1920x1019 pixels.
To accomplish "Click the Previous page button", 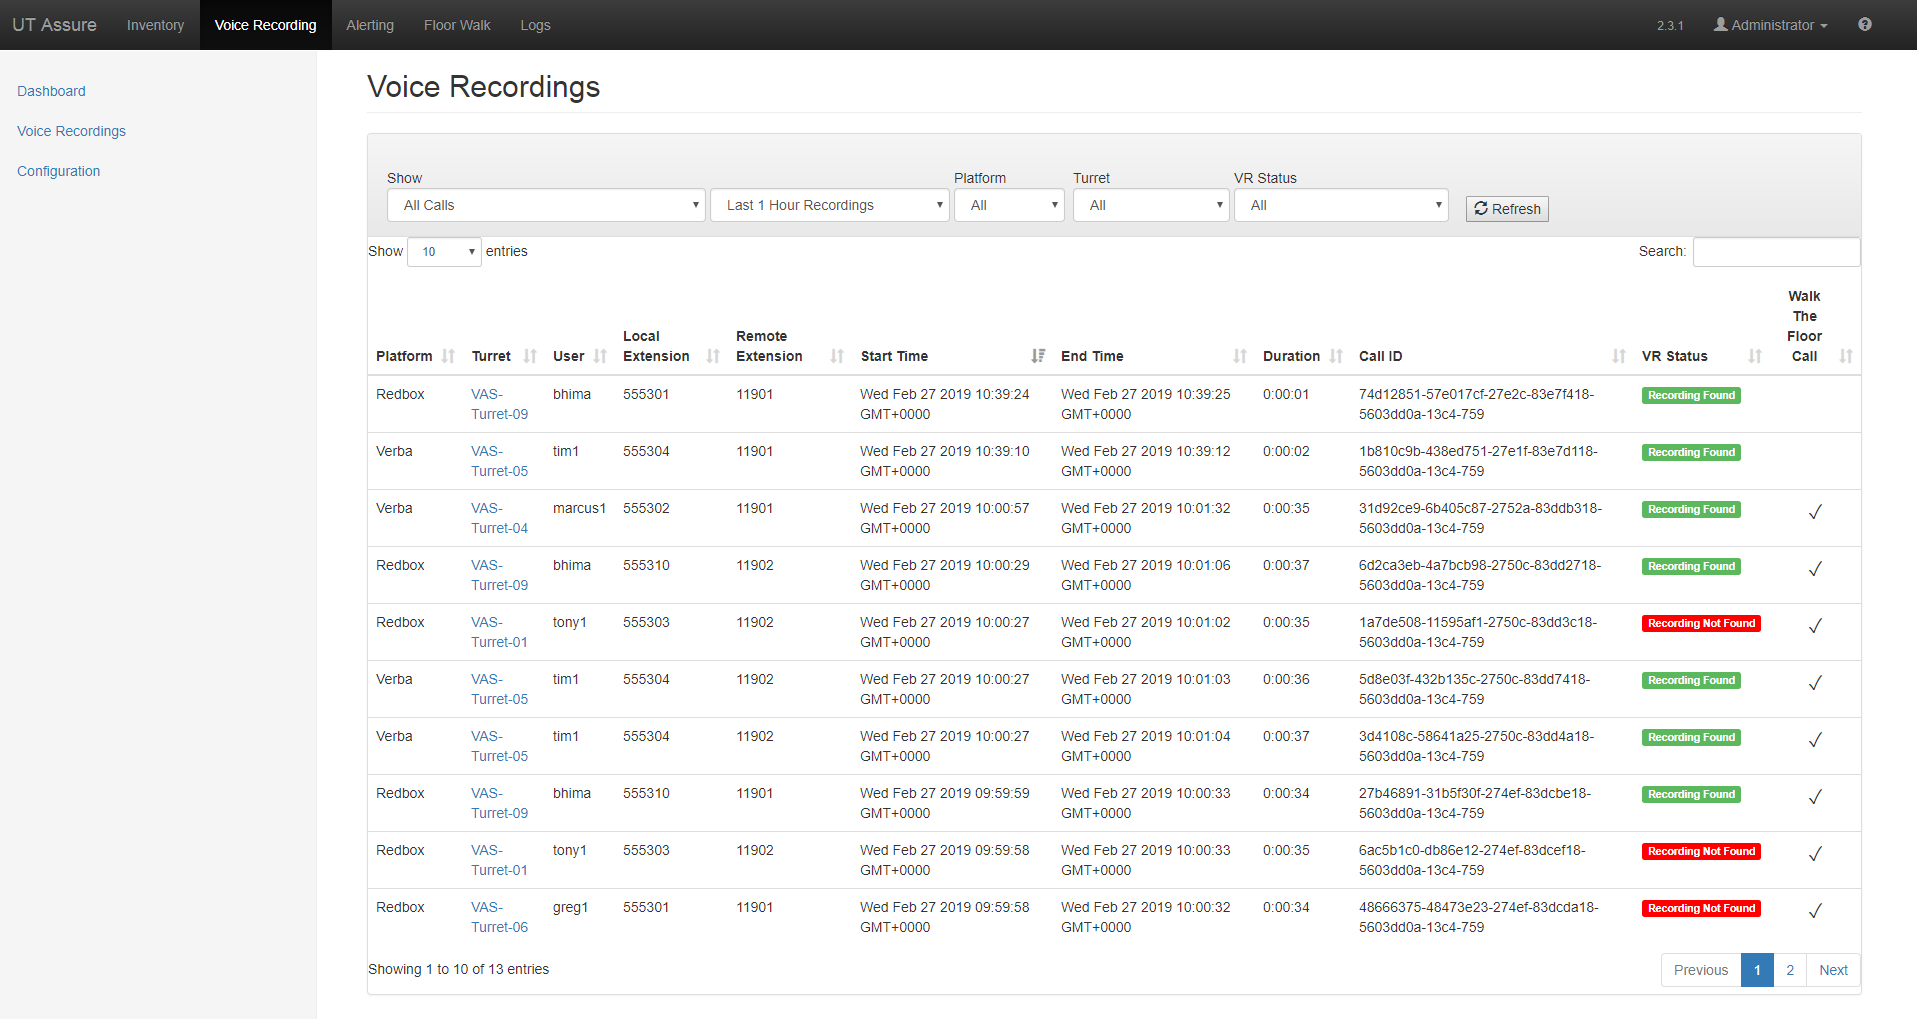I will point(1700,970).
